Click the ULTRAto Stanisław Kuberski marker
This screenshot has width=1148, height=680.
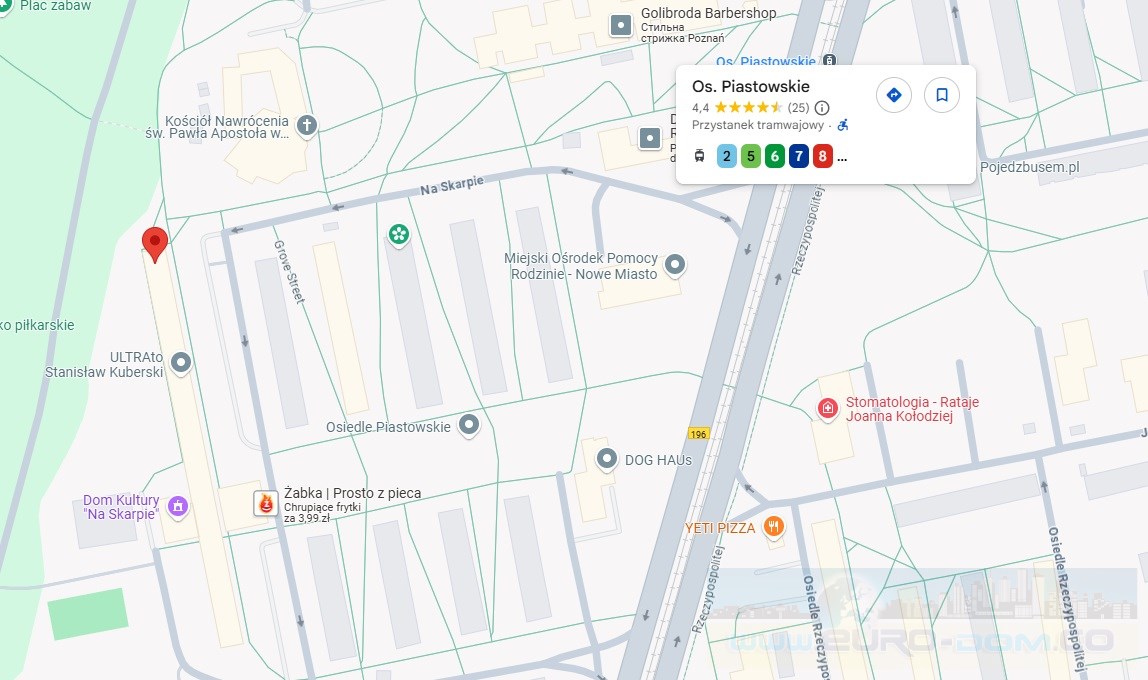click(x=181, y=363)
